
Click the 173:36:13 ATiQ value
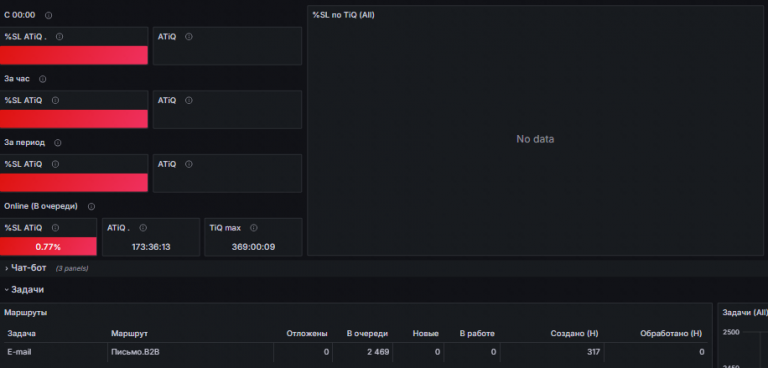(x=151, y=247)
